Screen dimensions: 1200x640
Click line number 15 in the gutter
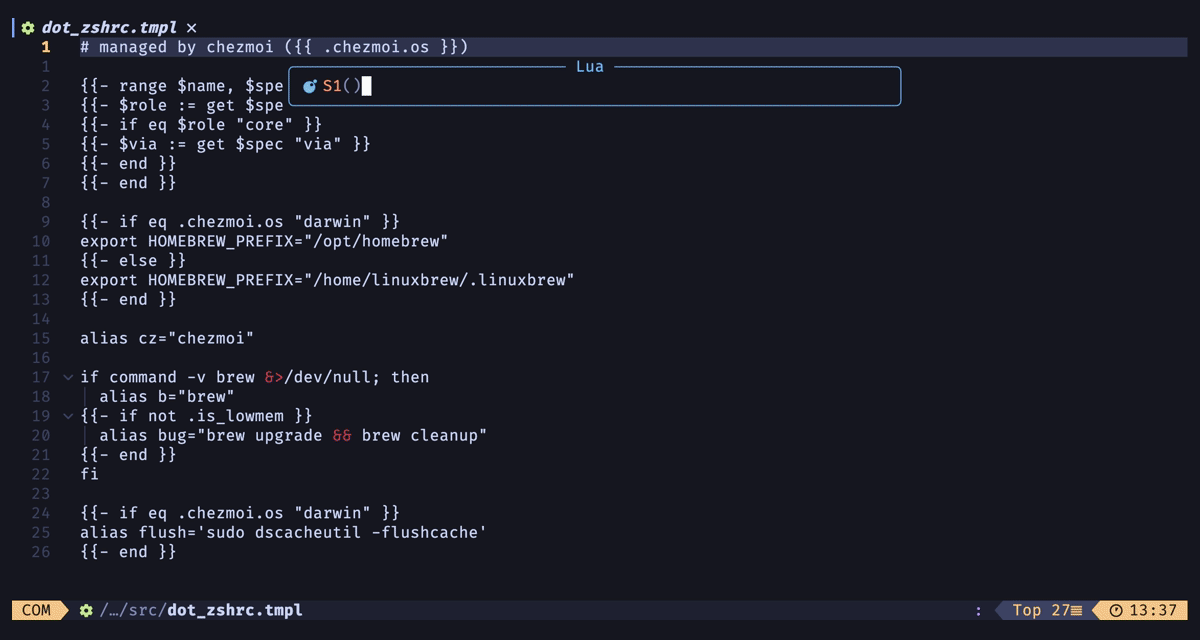40,338
